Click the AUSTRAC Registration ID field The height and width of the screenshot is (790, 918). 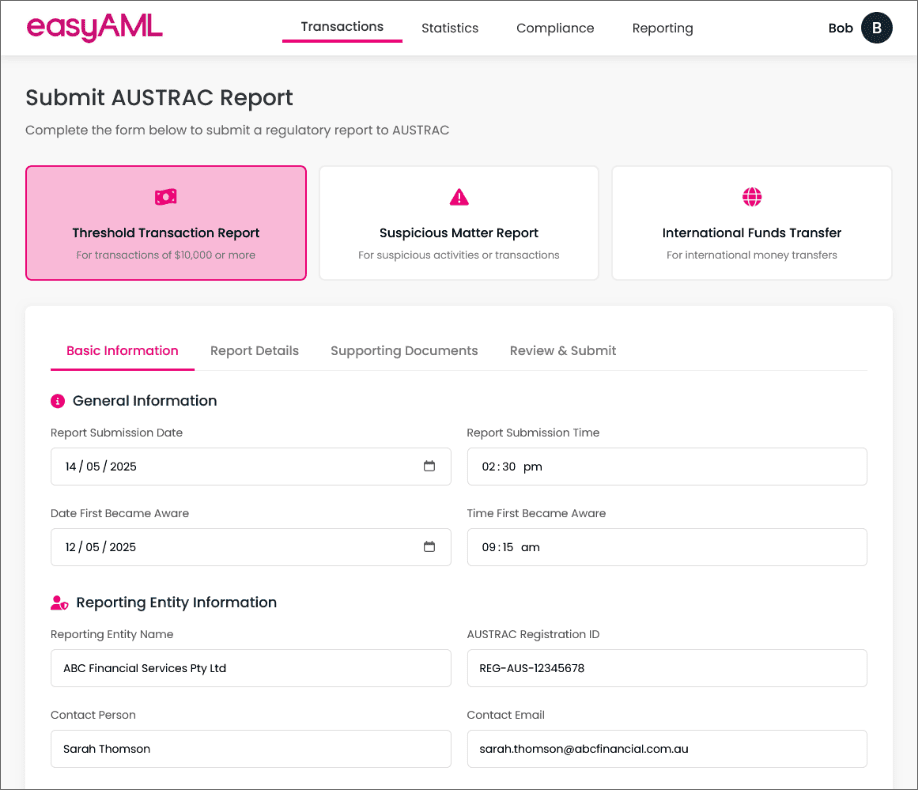point(667,668)
